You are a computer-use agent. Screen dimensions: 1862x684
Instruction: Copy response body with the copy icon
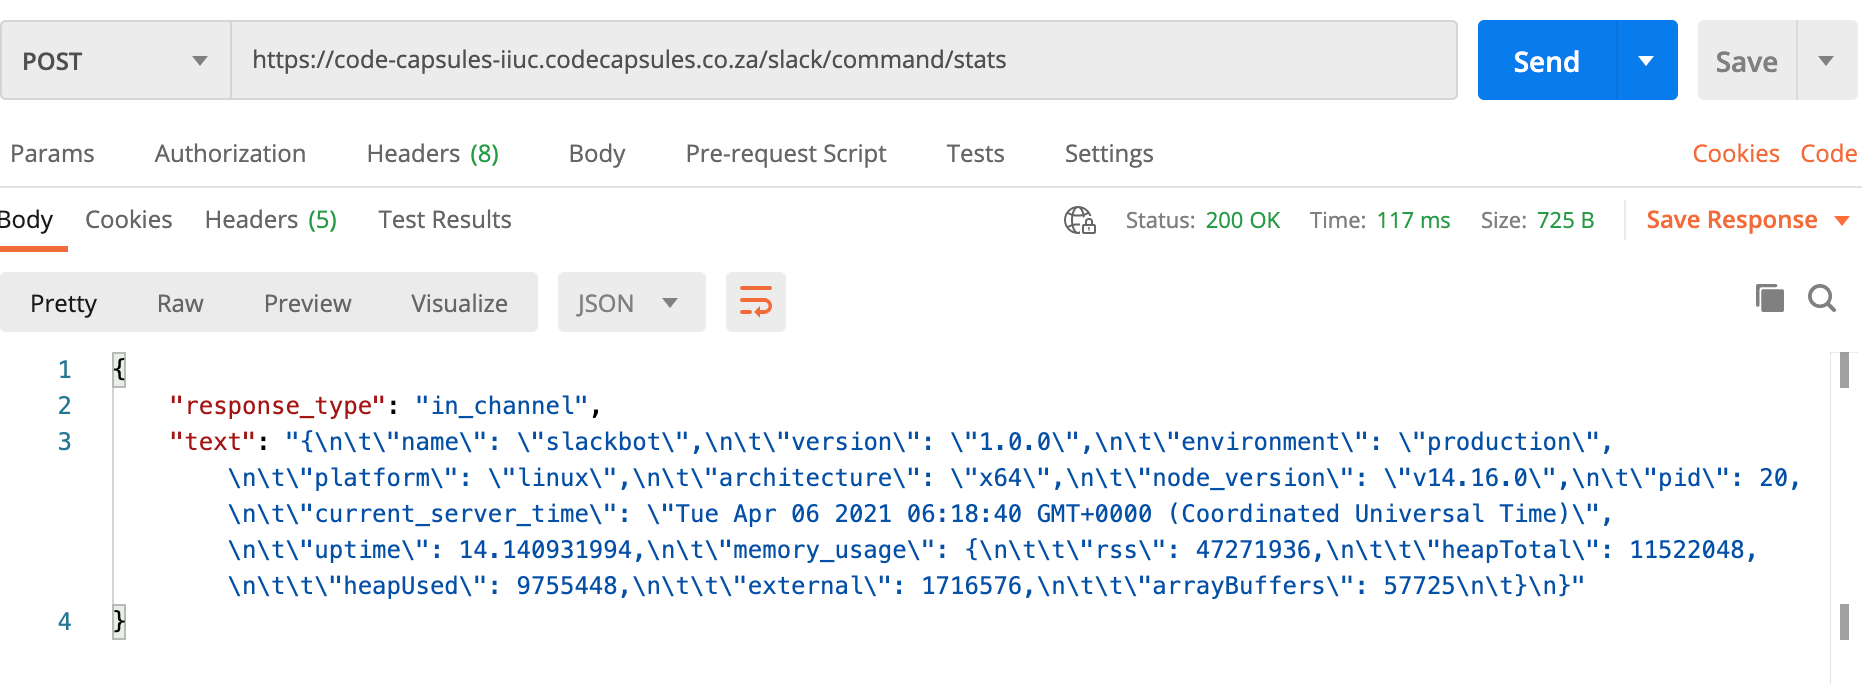tap(1769, 298)
